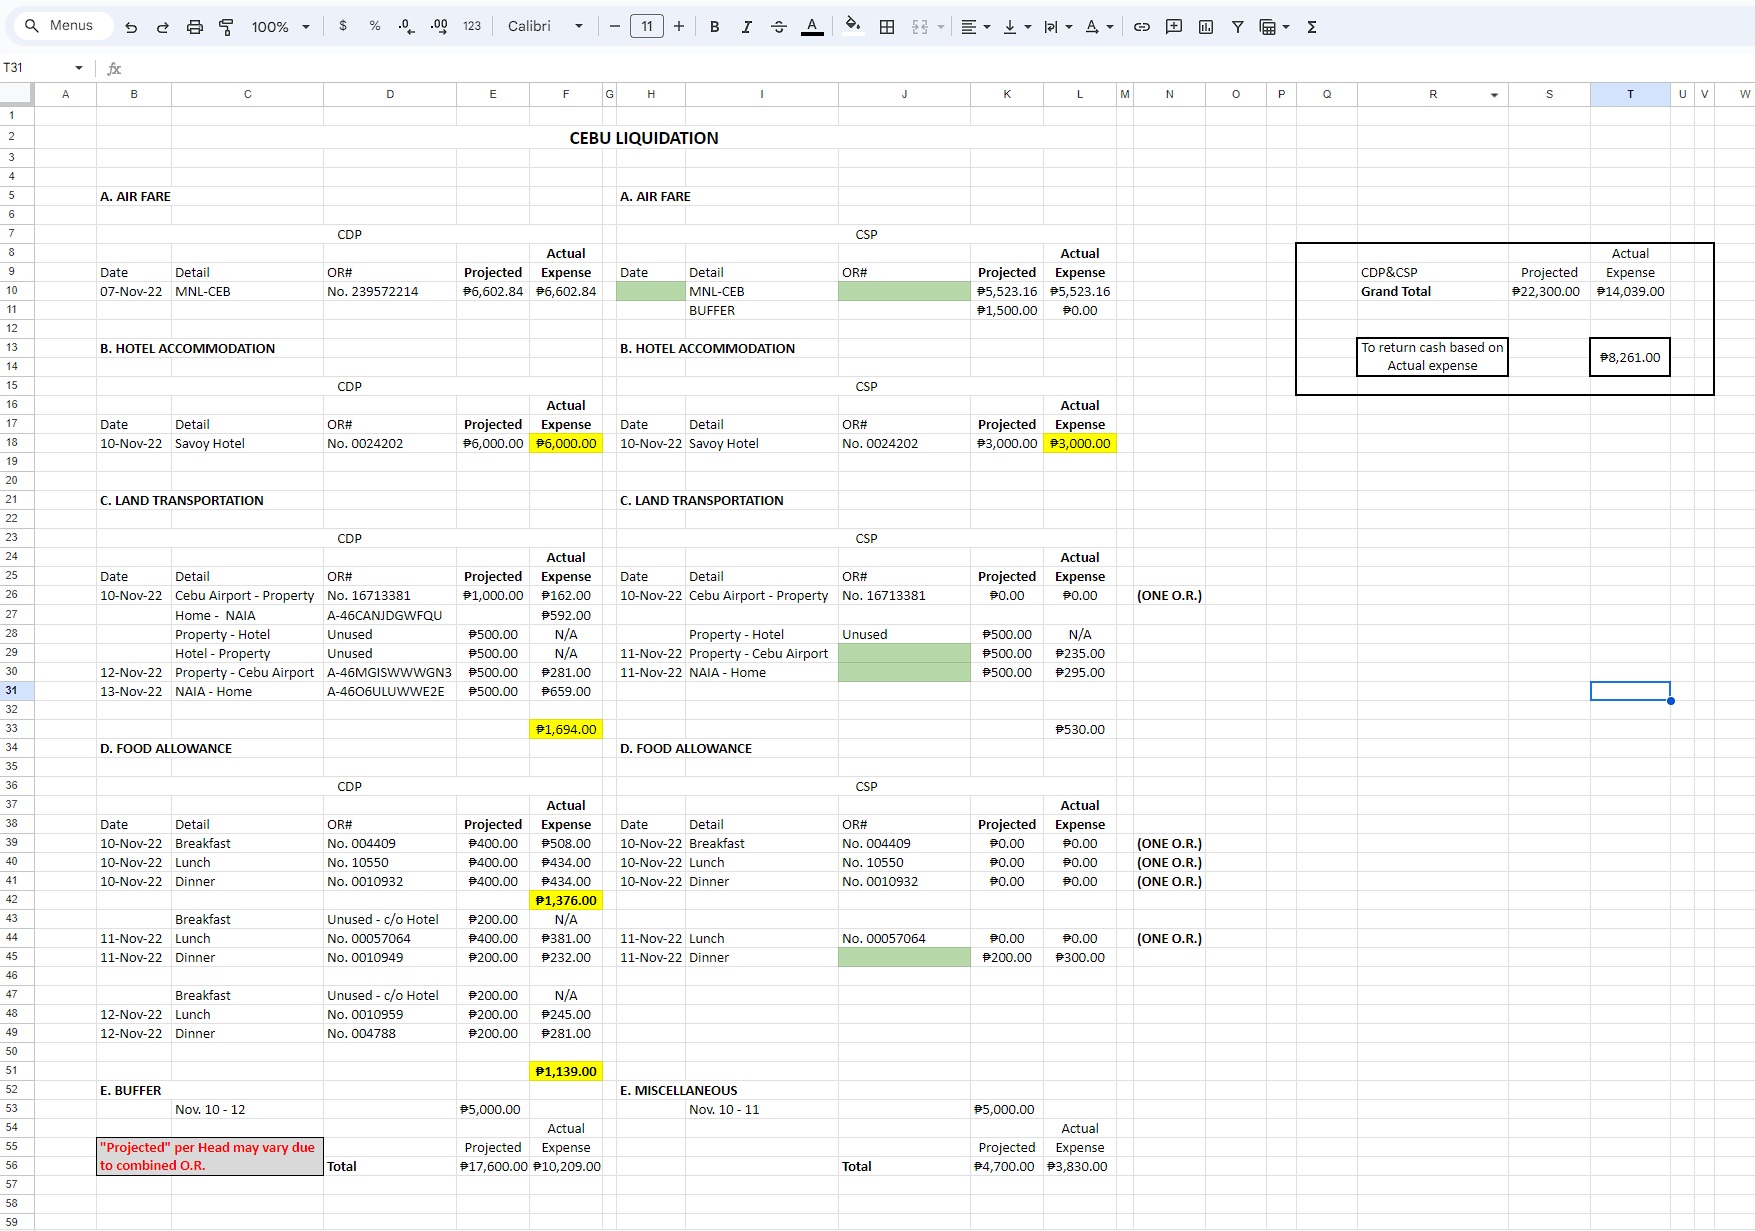
Task: Select the highlighted ₱1,139.00 cell
Action: pyautogui.click(x=566, y=1072)
